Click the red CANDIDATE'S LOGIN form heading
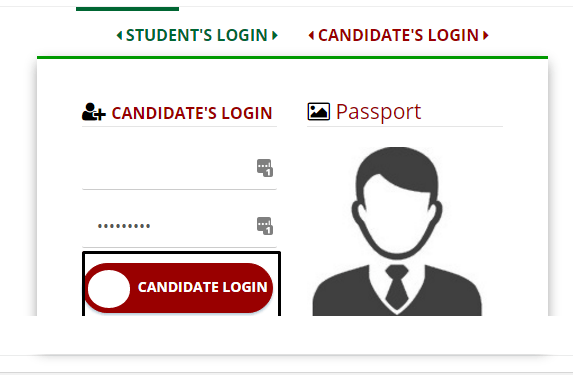 (192, 113)
